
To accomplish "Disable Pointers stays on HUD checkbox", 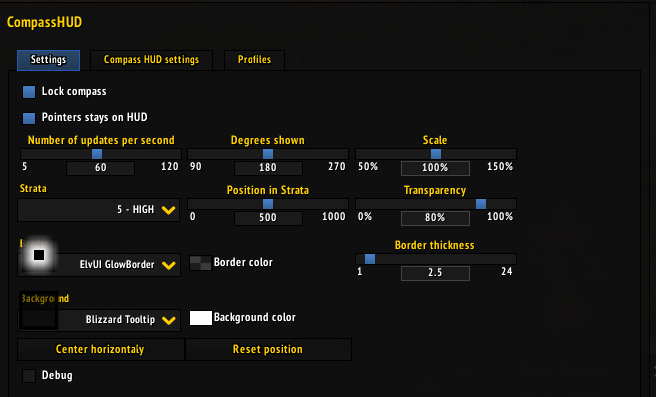I will (x=29, y=118).
